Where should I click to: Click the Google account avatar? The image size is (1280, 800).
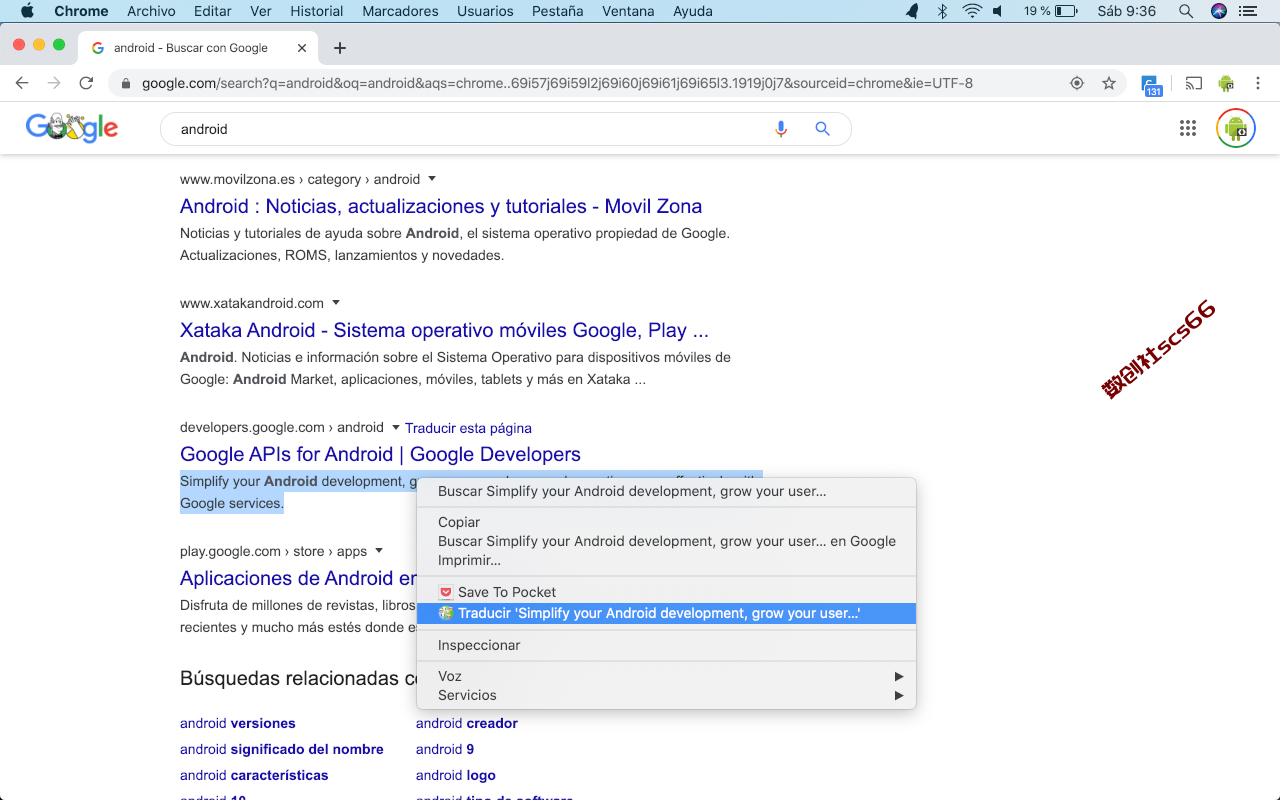[1236, 128]
